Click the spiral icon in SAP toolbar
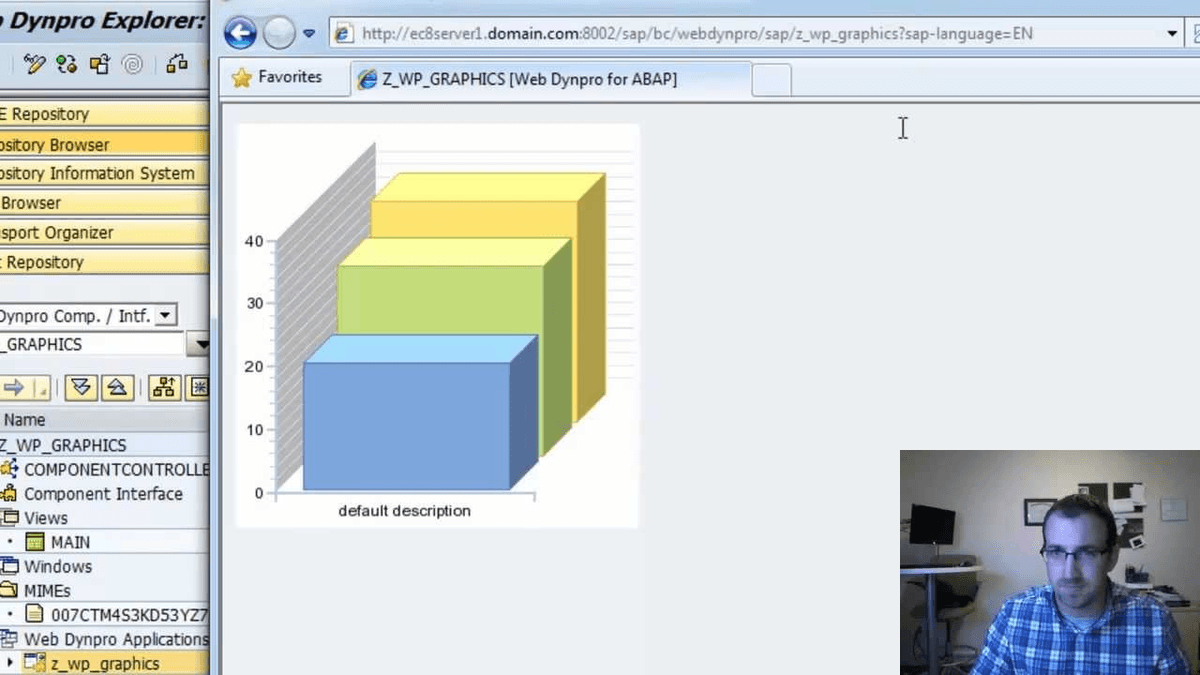1200x675 pixels. (131, 65)
